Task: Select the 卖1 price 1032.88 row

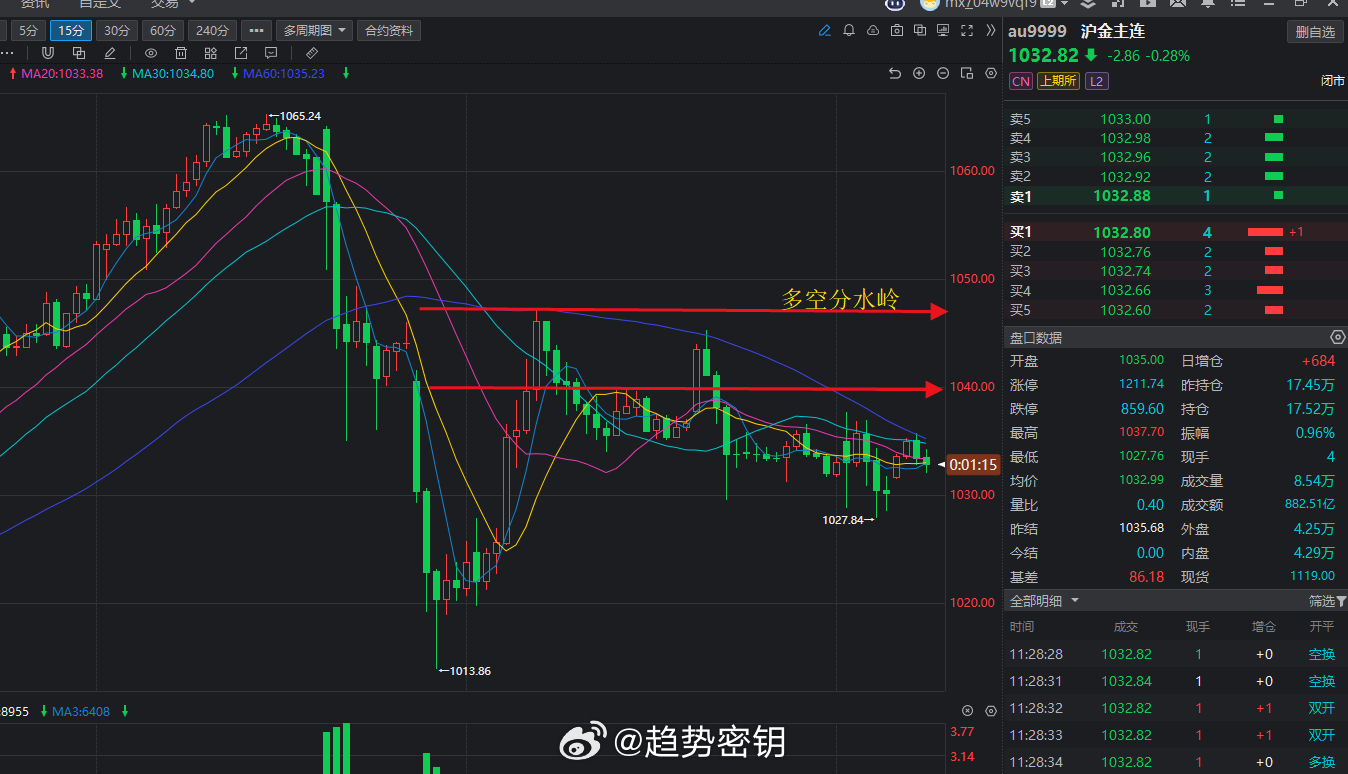Action: coord(1174,196)
